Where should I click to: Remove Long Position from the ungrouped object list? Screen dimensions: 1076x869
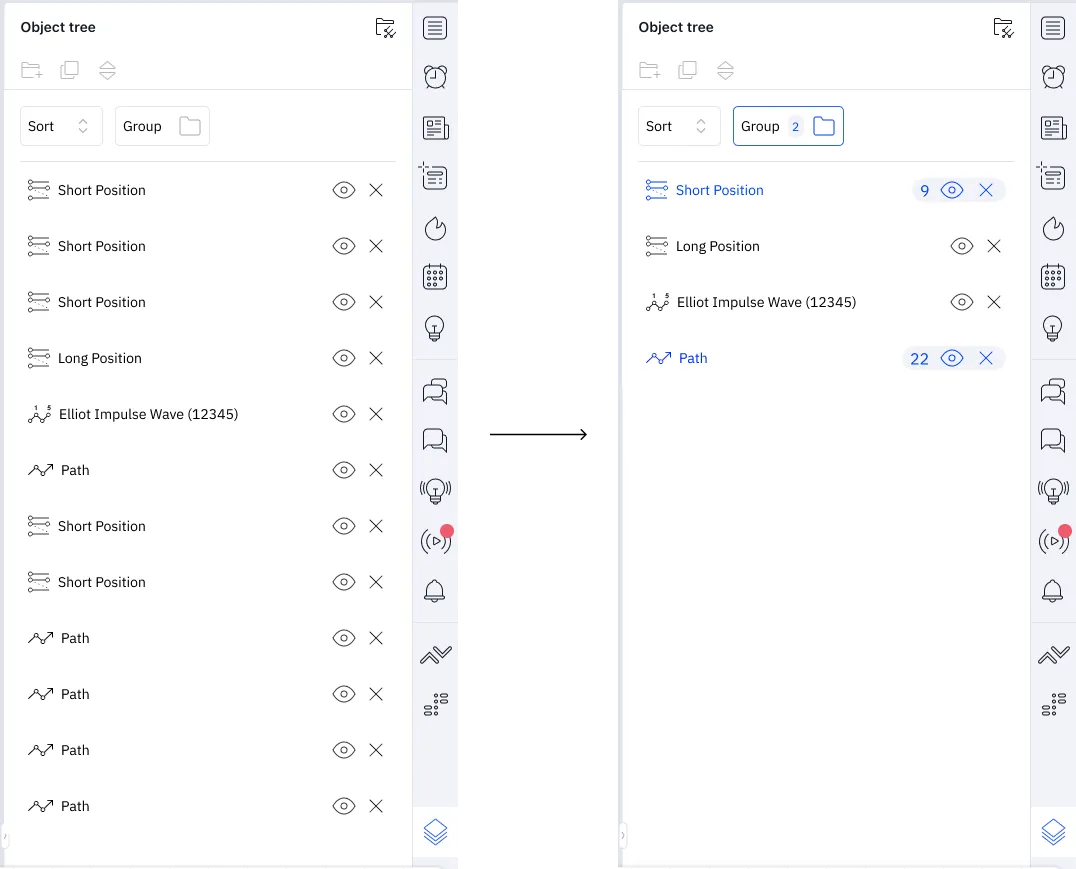tap(376, 358)
